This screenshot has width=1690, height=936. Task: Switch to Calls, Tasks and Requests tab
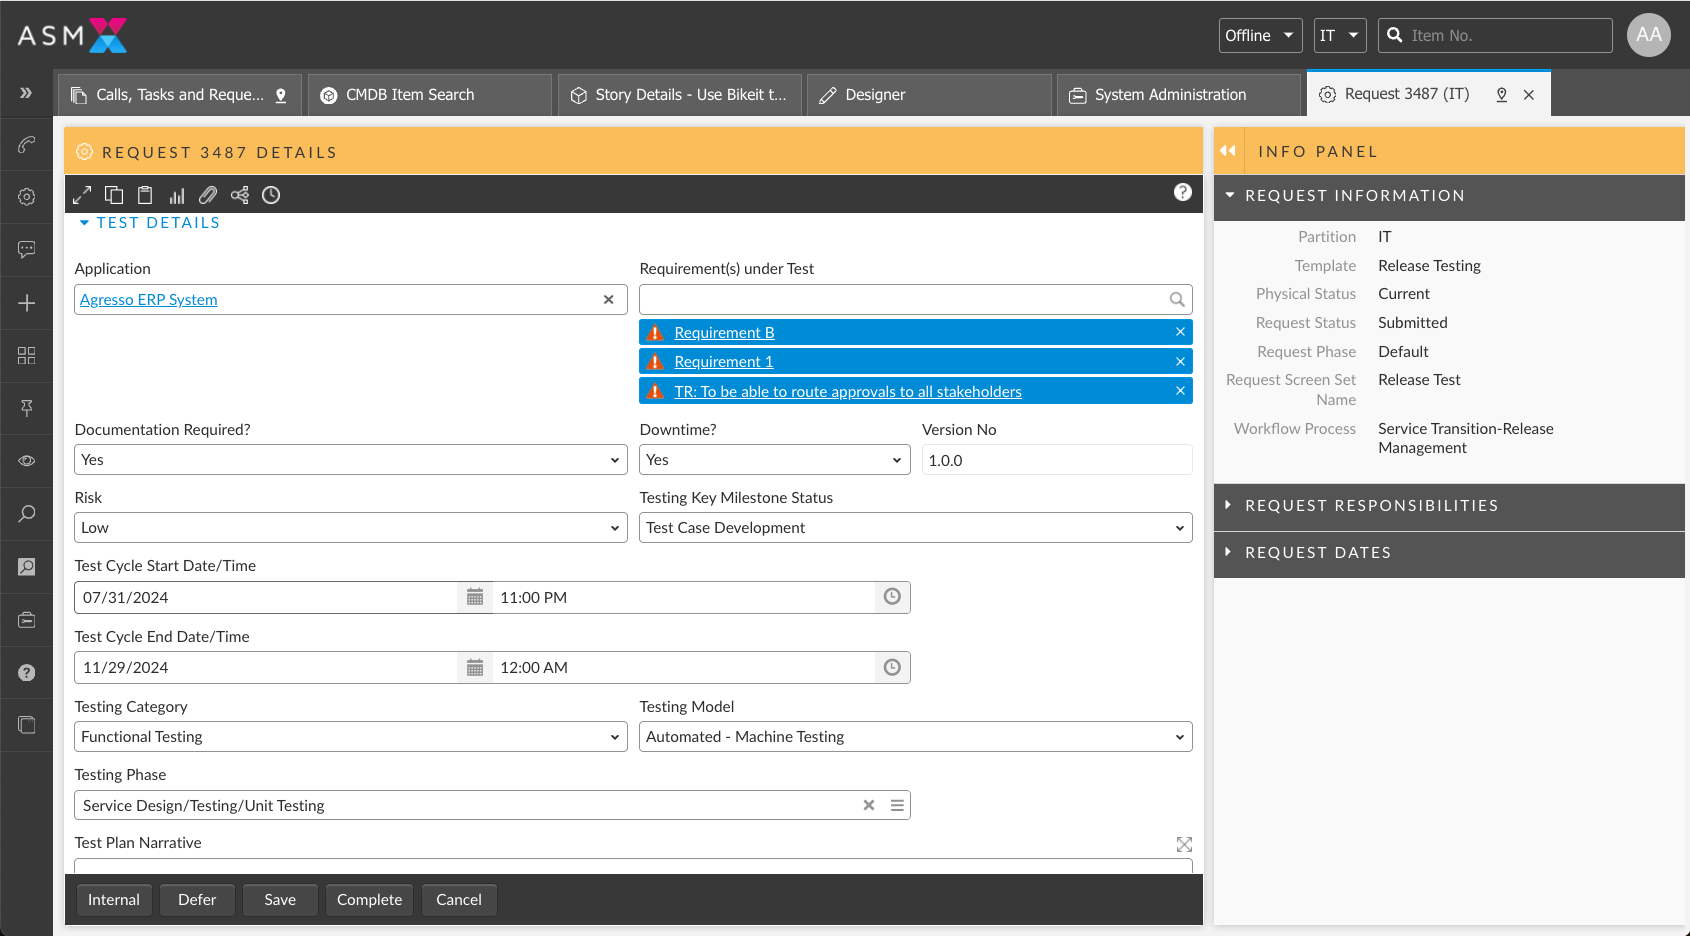tap(180, 95)
